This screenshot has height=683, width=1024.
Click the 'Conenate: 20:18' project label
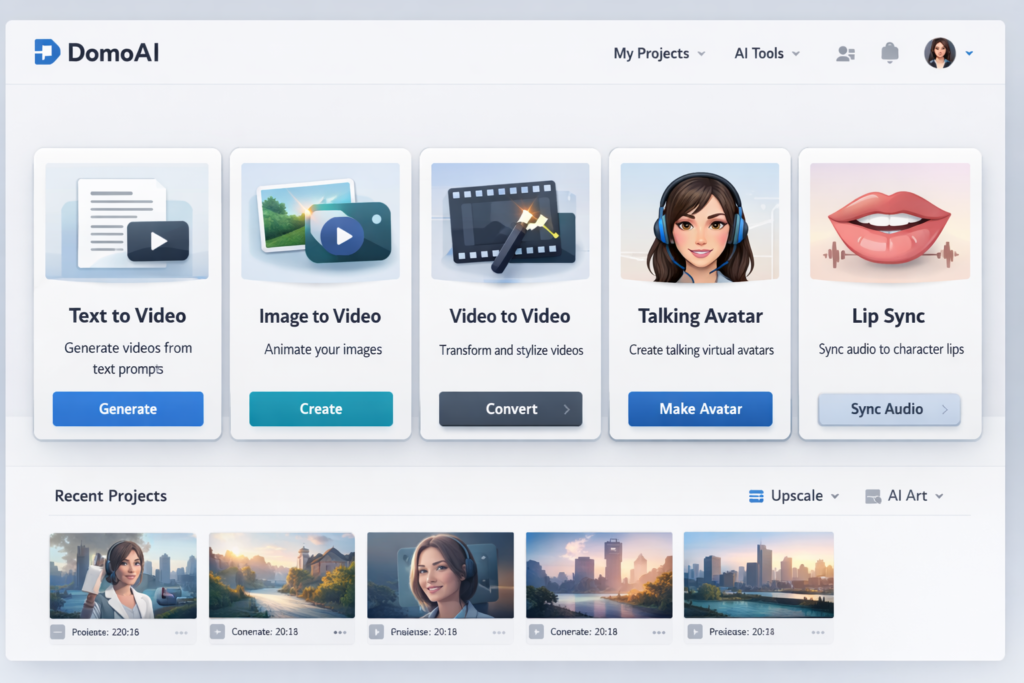[264, 632]
